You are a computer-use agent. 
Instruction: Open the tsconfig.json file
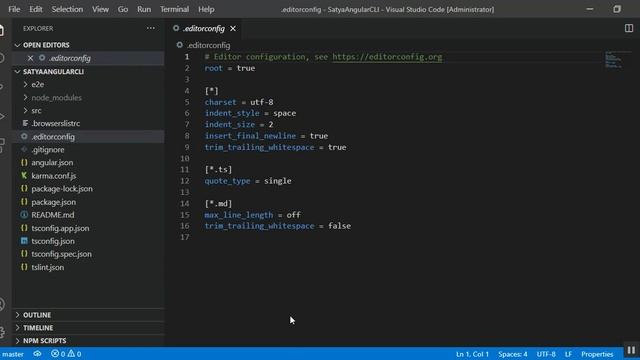53,241
